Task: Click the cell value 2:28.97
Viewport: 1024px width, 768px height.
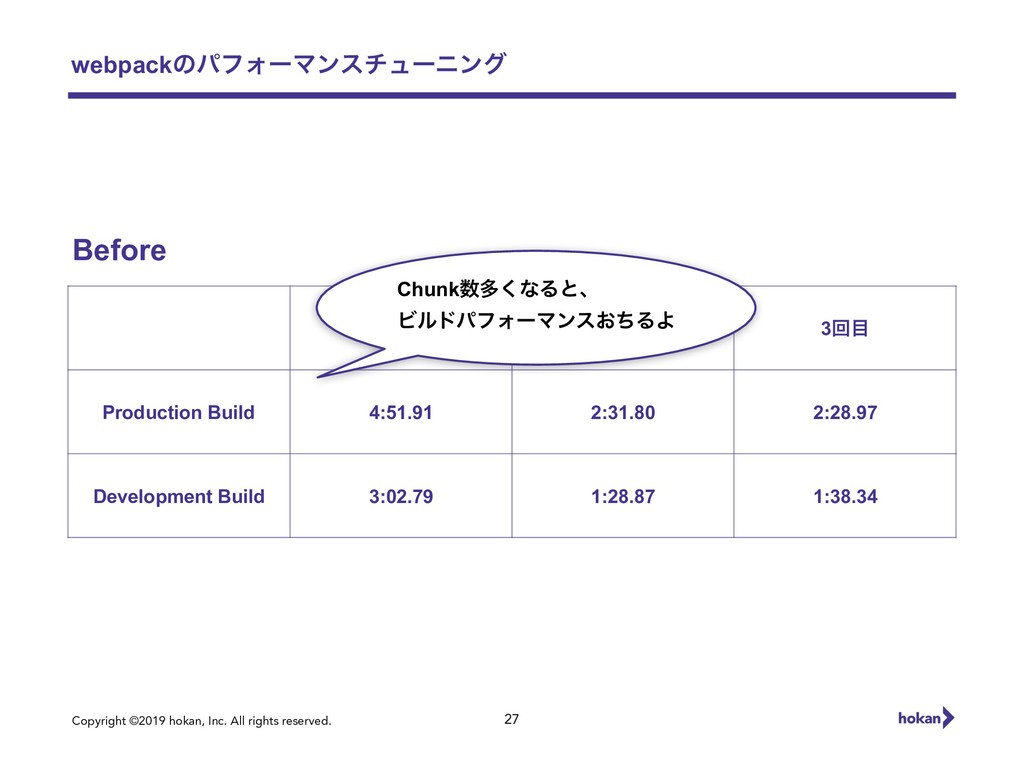Action: coord(845,412)
